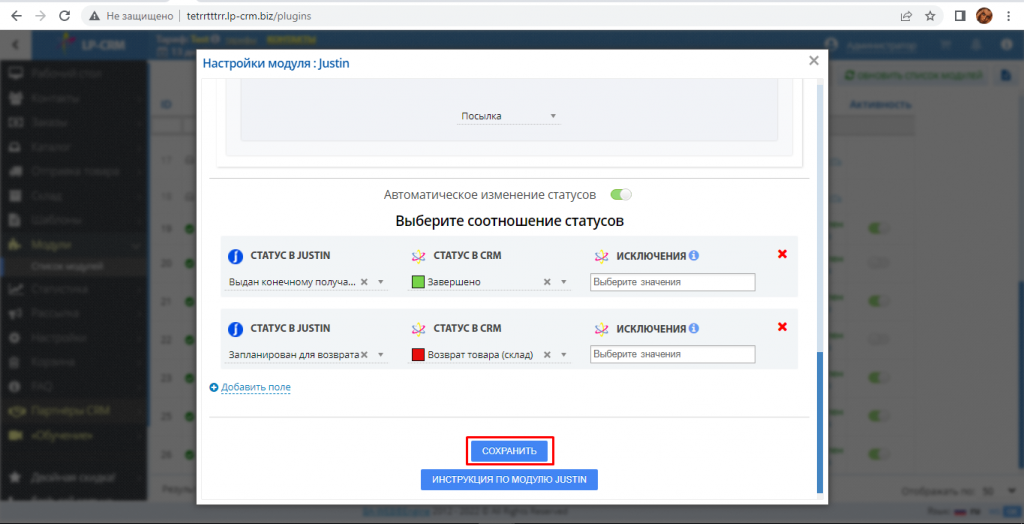Screen dimensions: 1024x524
Task: Click the Автоматическое изменение статусов label
Action: pyautogui.click(x=490, y=195)
